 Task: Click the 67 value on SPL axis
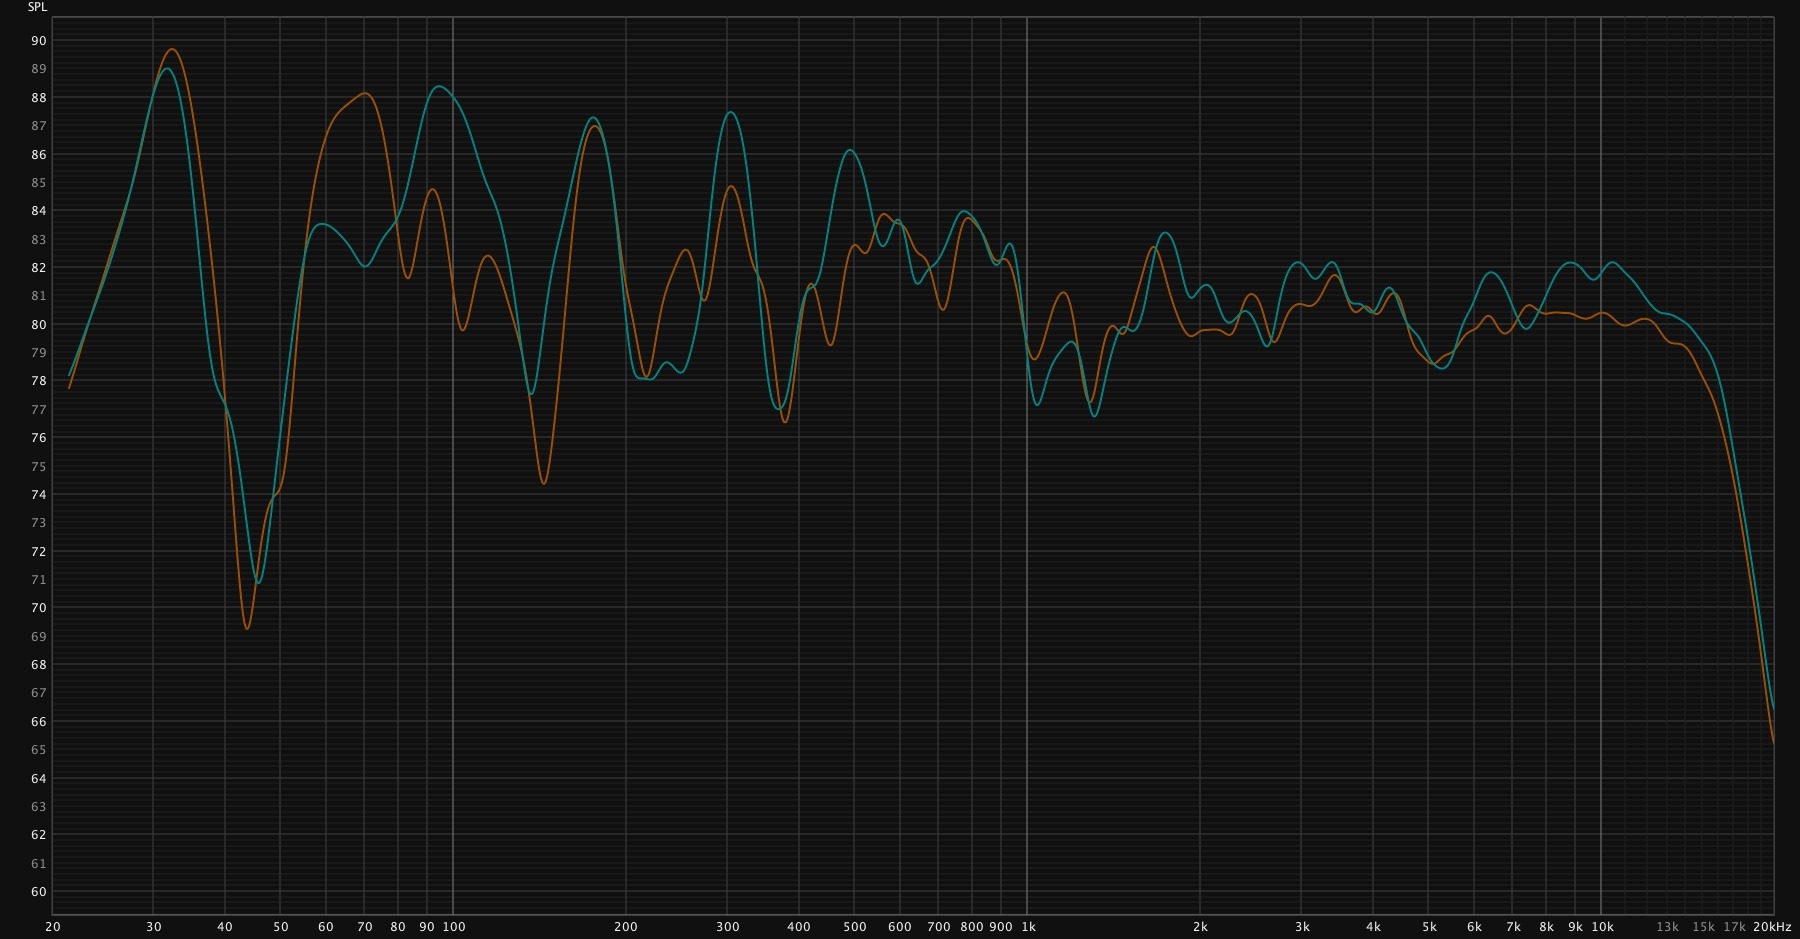tap(39, 693)
